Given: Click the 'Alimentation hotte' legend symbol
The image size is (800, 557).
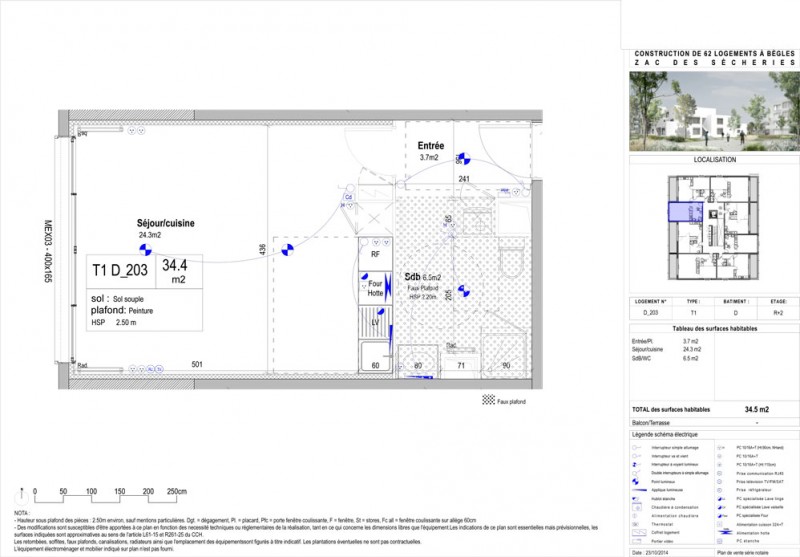Looking at the screenshot, I should click(724, 533).
